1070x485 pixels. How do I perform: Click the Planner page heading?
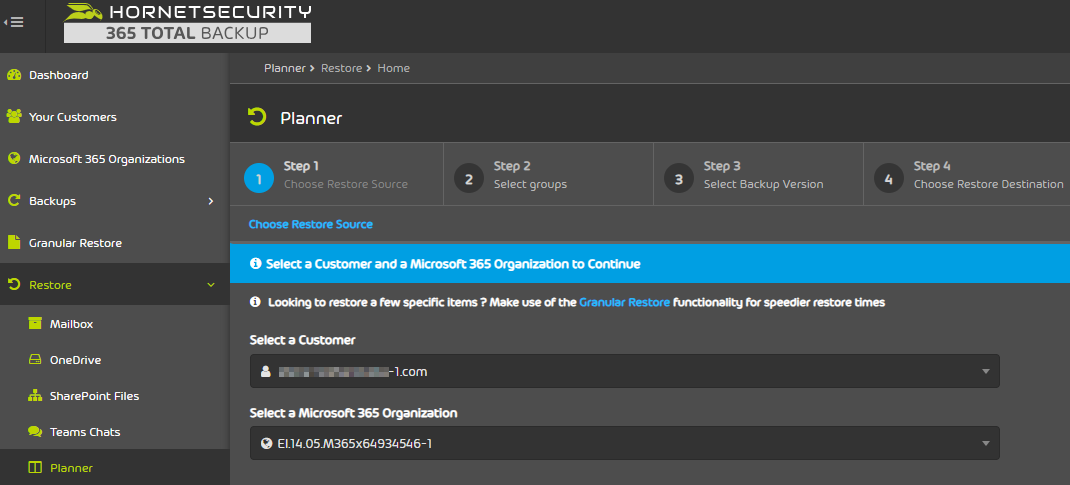pyautogui.click(x=311, y=118)
